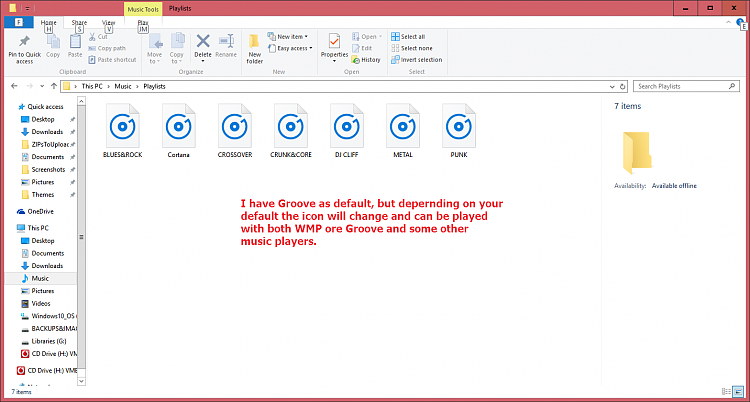Screen dimensions: 750x402
Task: Select the CROSSOVER playlist file
Action: 235,130
